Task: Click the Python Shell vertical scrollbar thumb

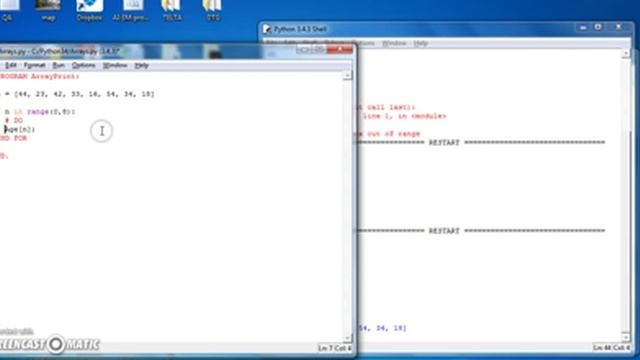Action: coord(626,231)
